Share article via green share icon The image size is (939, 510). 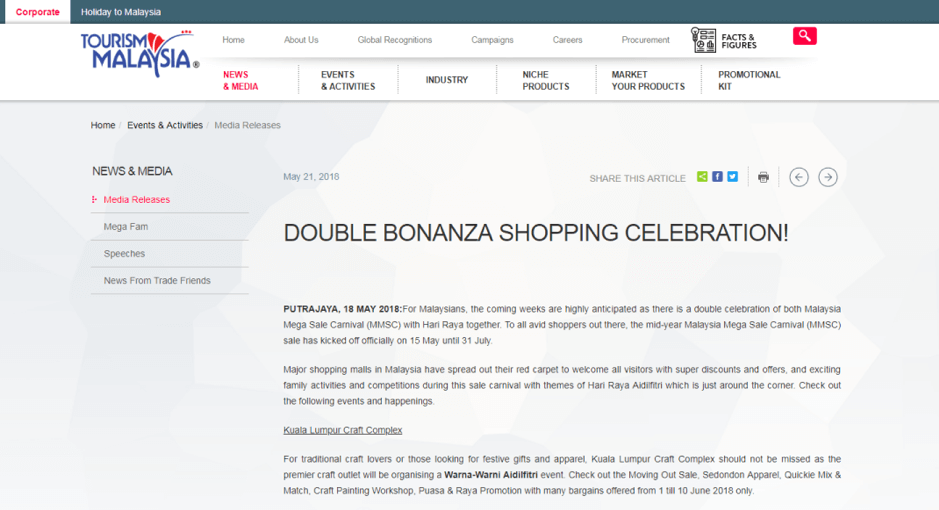(702, 177)
